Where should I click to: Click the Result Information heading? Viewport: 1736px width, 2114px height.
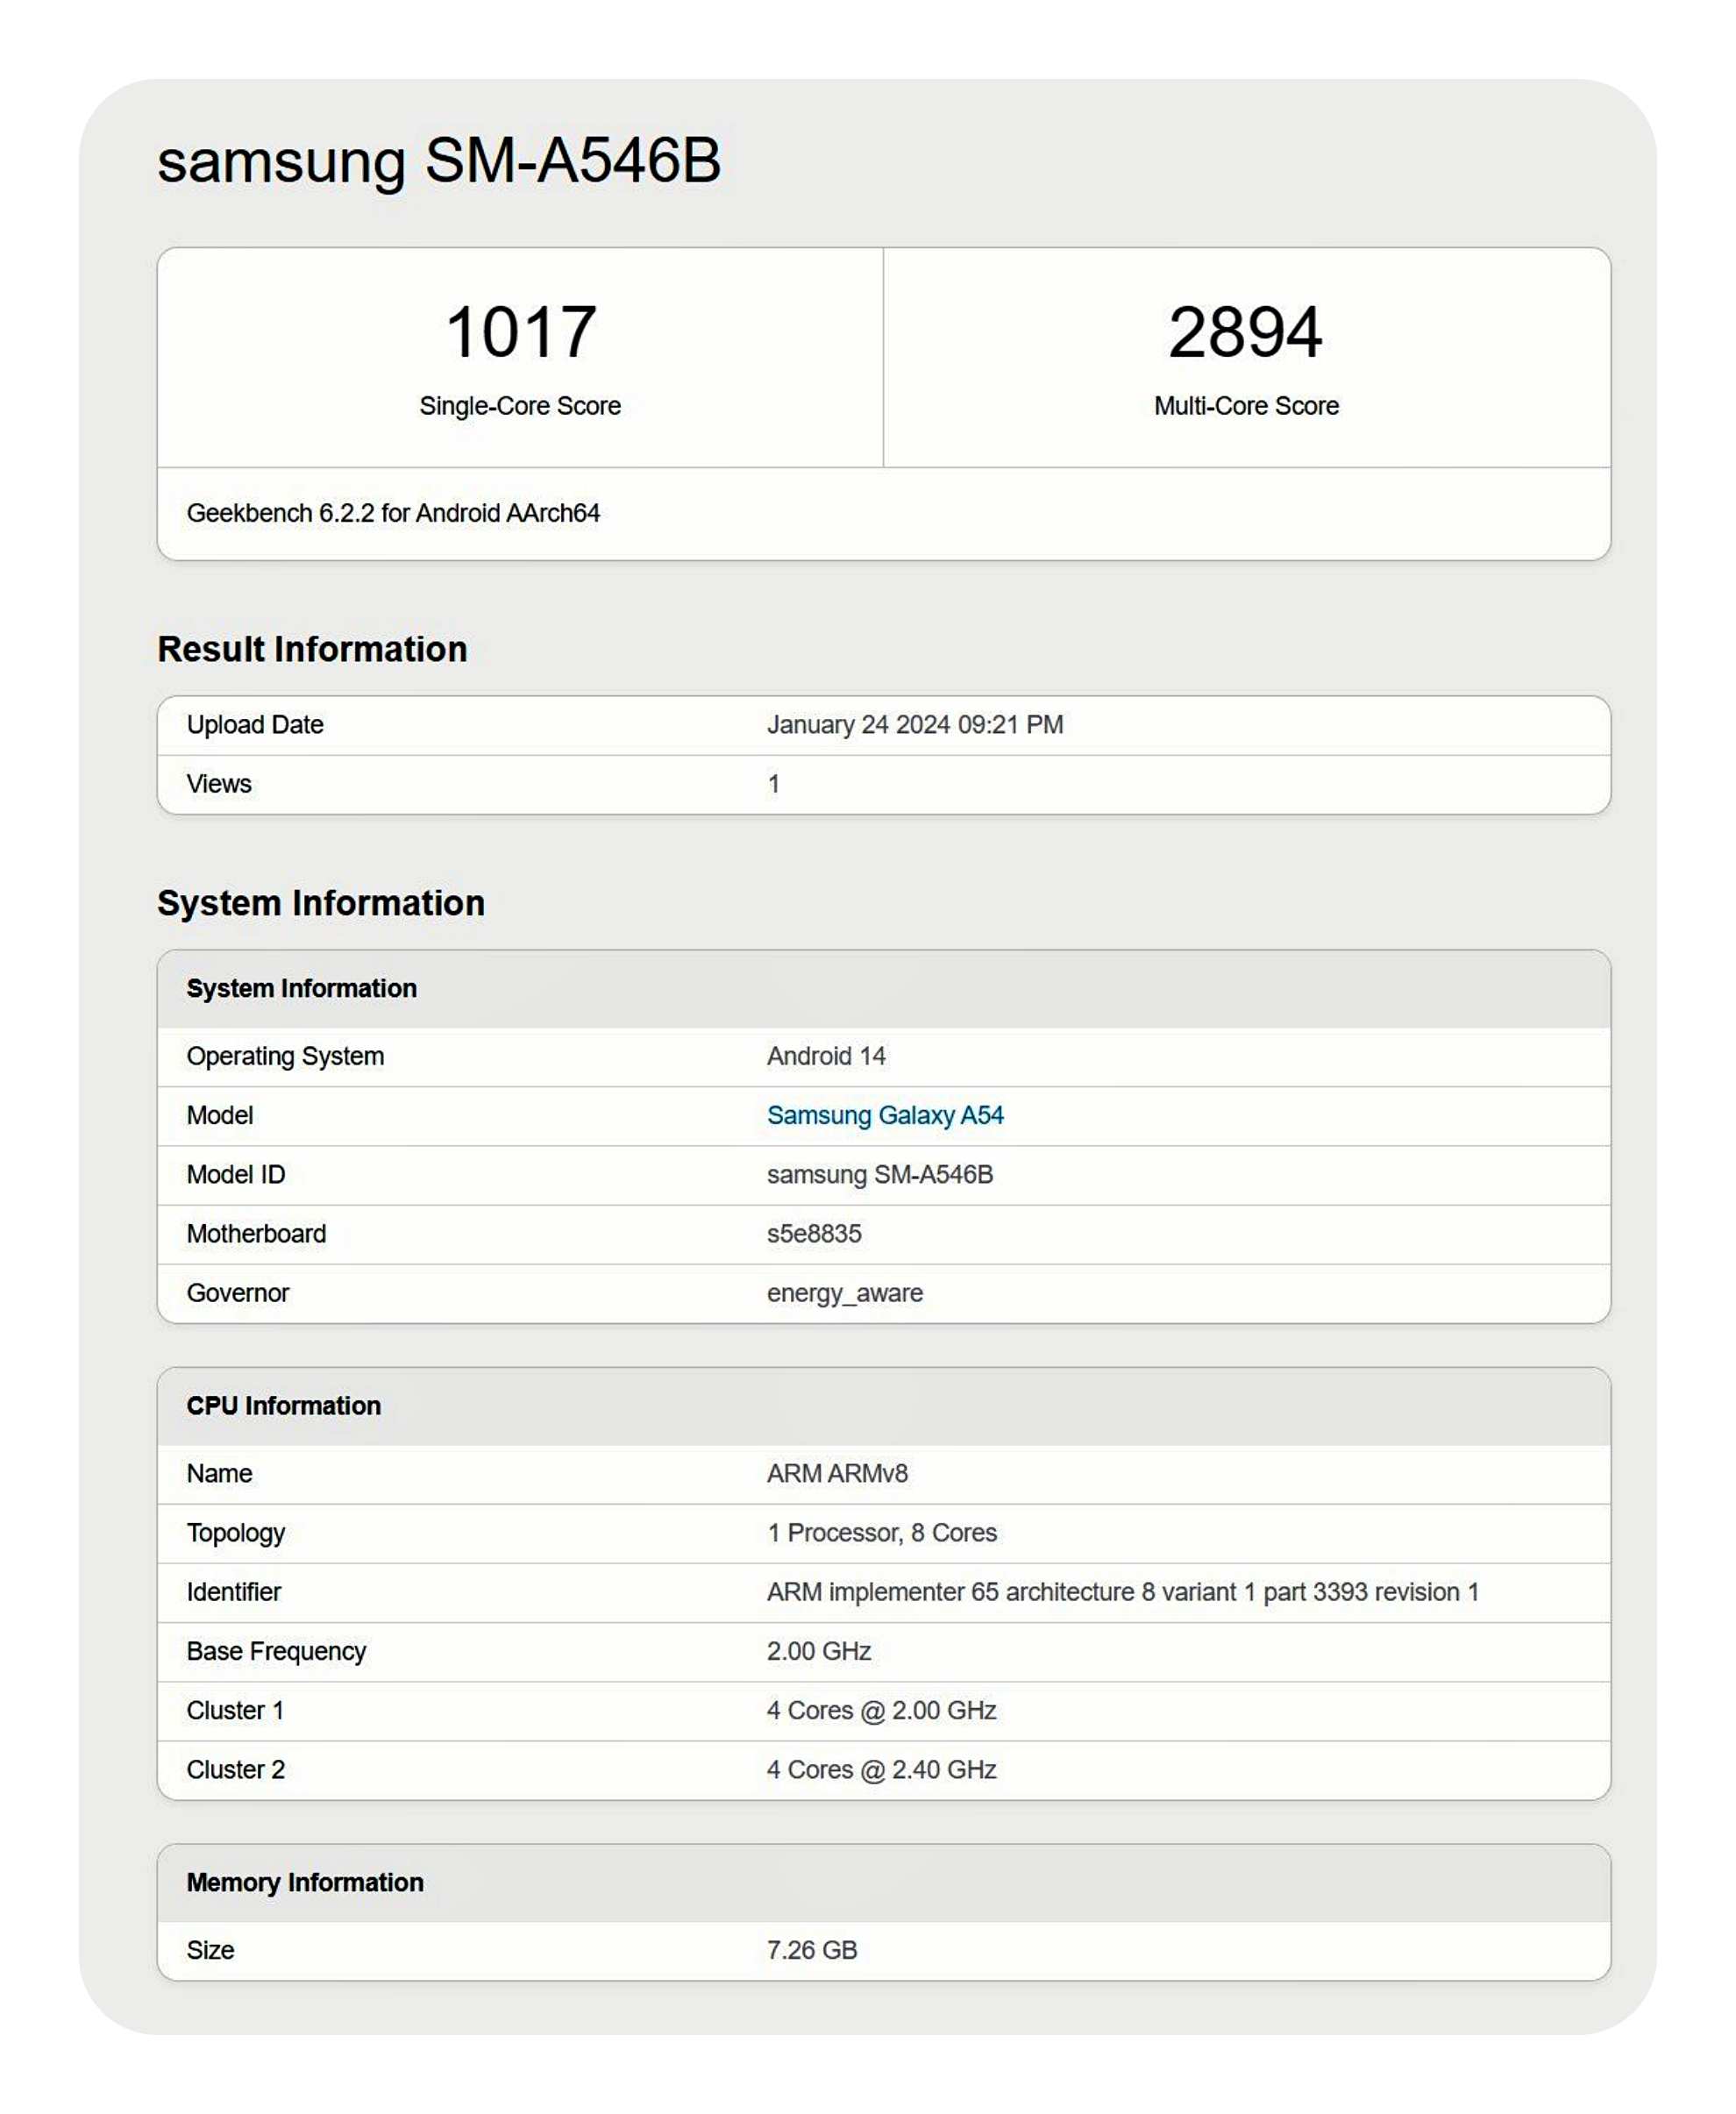pos(312,649)
